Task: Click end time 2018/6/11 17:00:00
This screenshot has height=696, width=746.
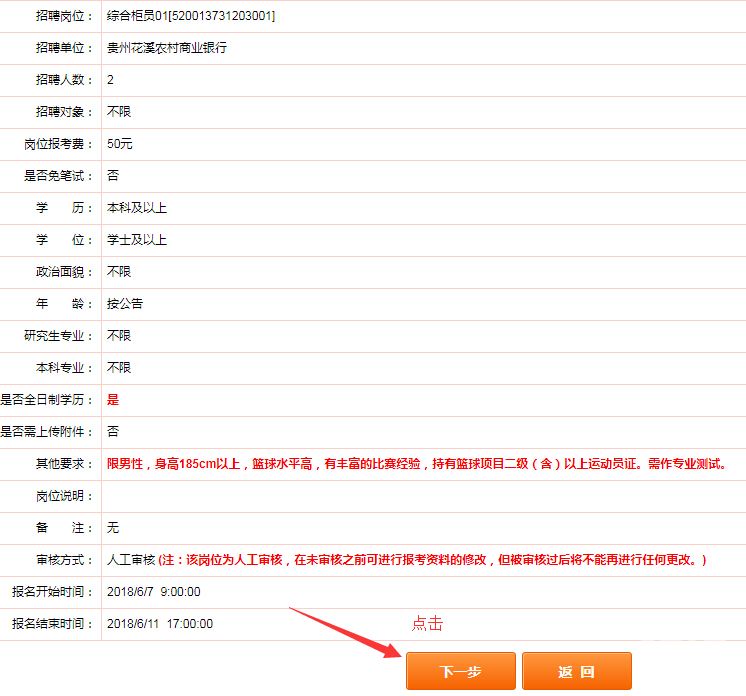Action: [160, 623]
